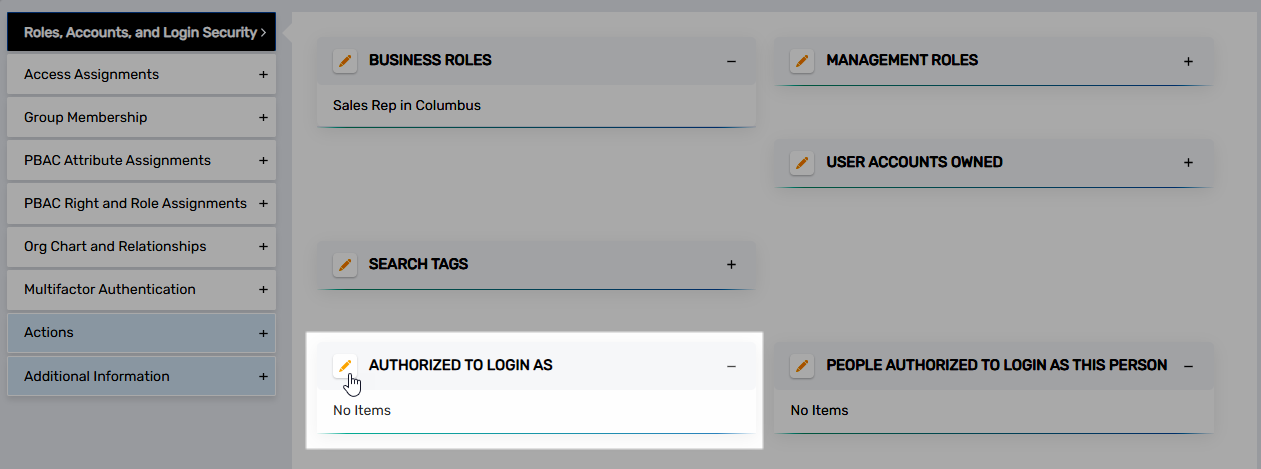Expand the Search Tags panel
The height and width of the screenshot is (469, 1261).
coord(731,265)
